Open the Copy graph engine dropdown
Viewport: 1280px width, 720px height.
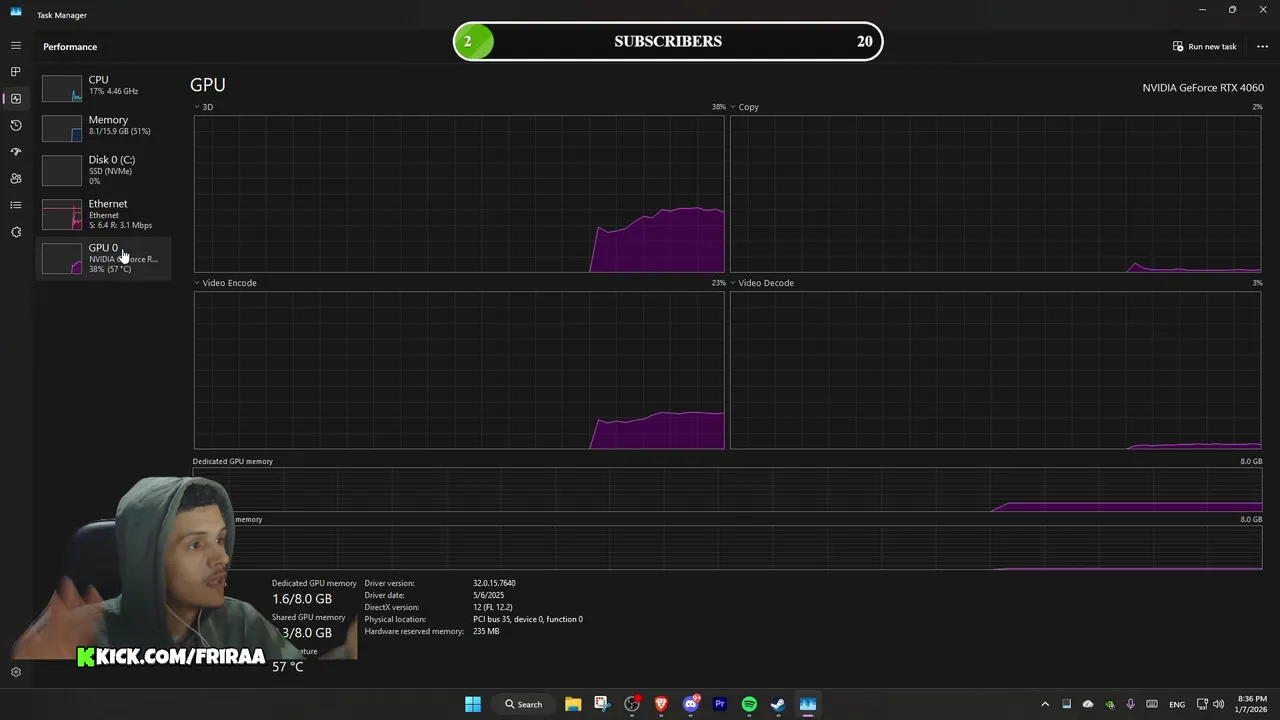point(744,107)
